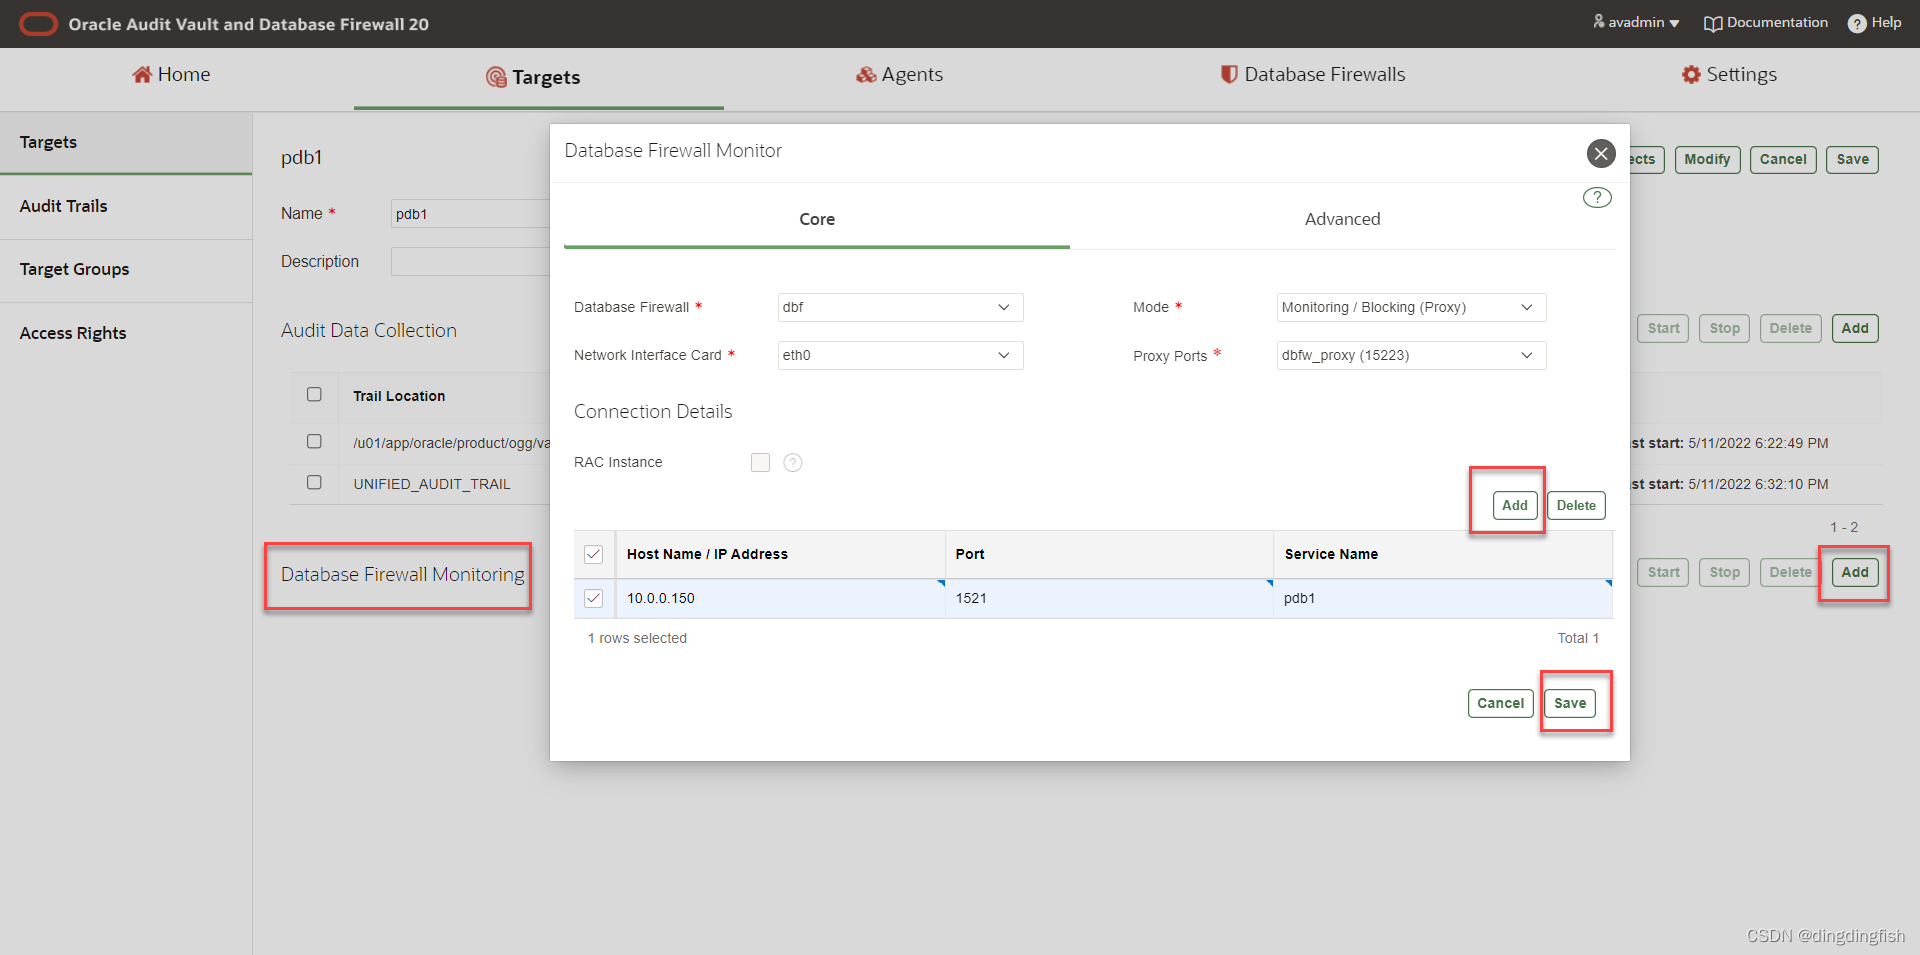This screenshot has width=1920, height=955.
Task: Click the Help question mark icon
Action: pos(1857,23)
